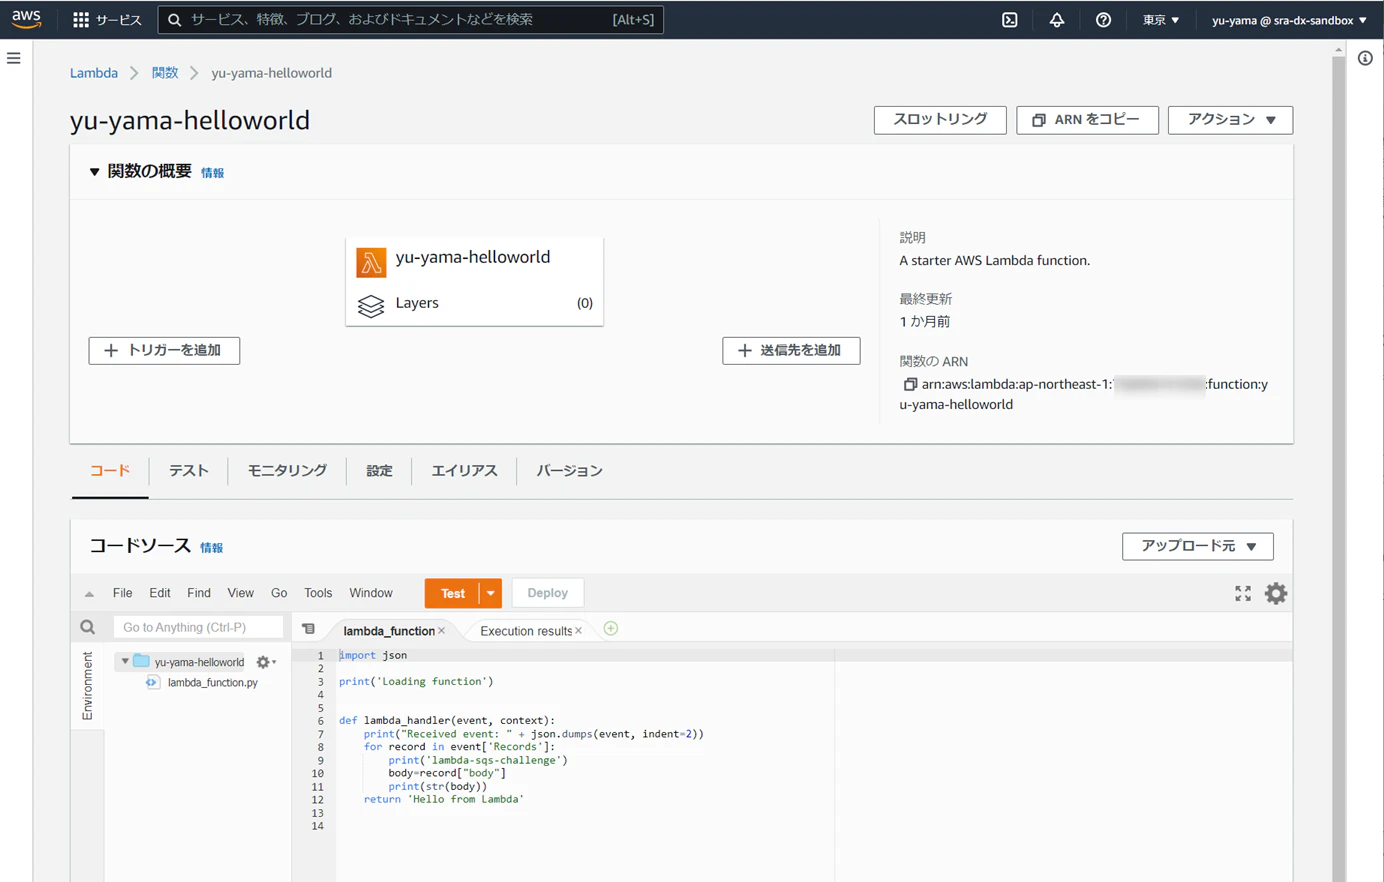This screenshot has height=882, width=1384.
Task: Open the yu-yama account menu
Action: tap(1289, 20)
